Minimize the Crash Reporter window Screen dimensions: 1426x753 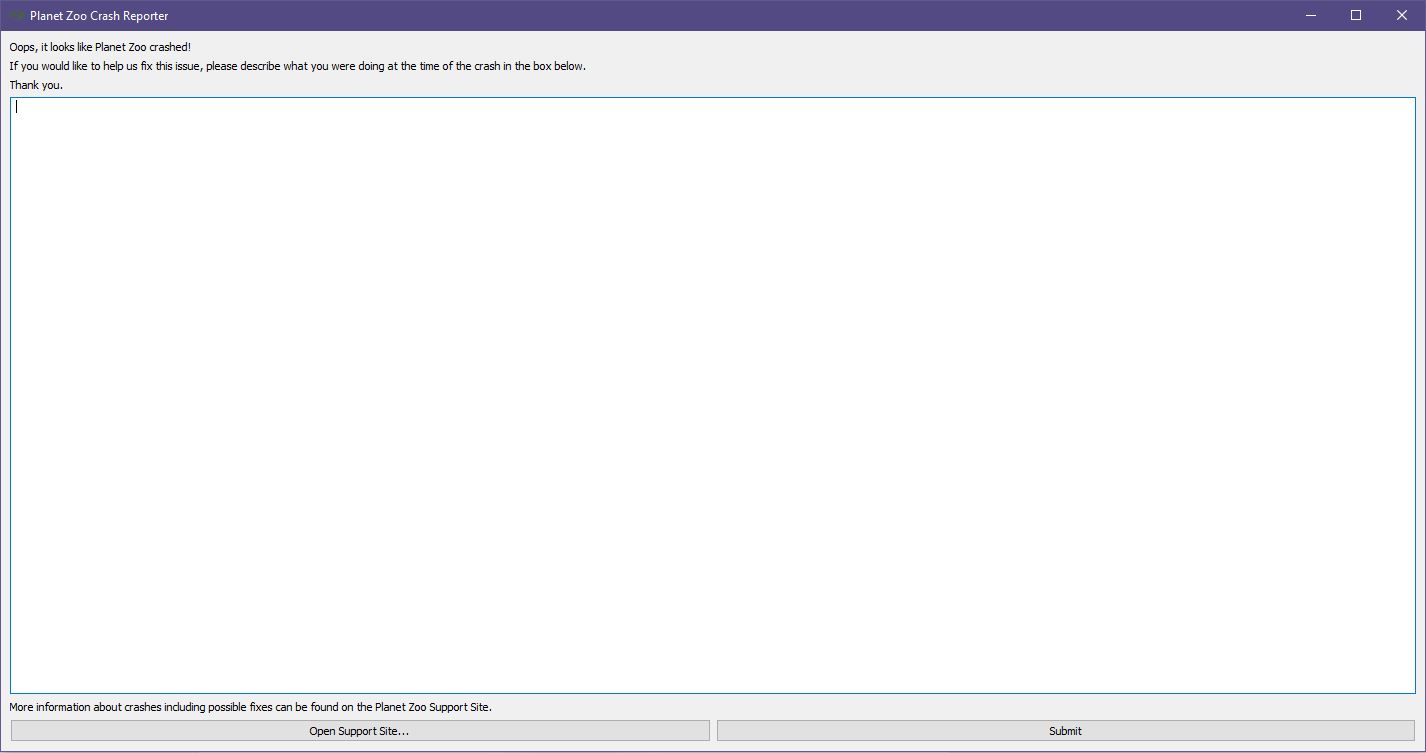tap(1310, 15)
